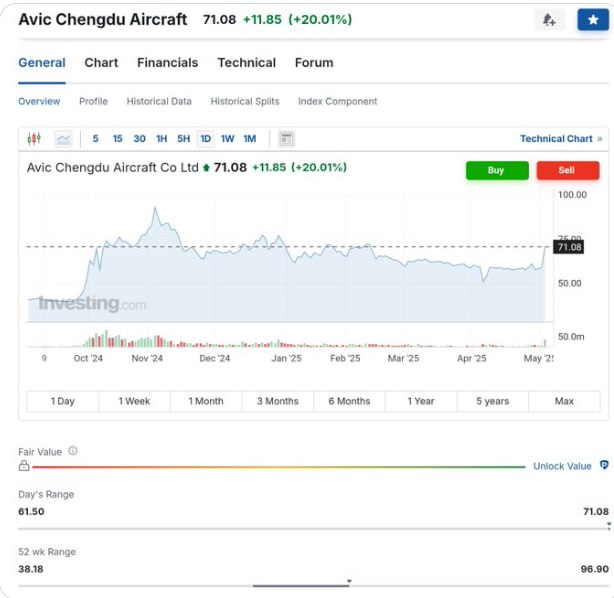Set chart interval to 1M
Image resolution: width=614 pixels, height=598 pixels.
[x=250, y=139]
